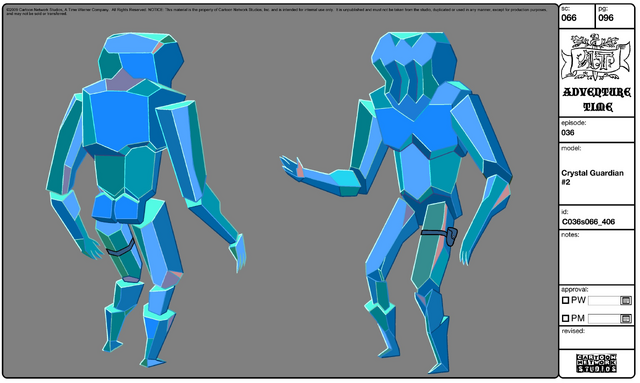
Task: Click the PM approval date field
Action: (604, 318)
